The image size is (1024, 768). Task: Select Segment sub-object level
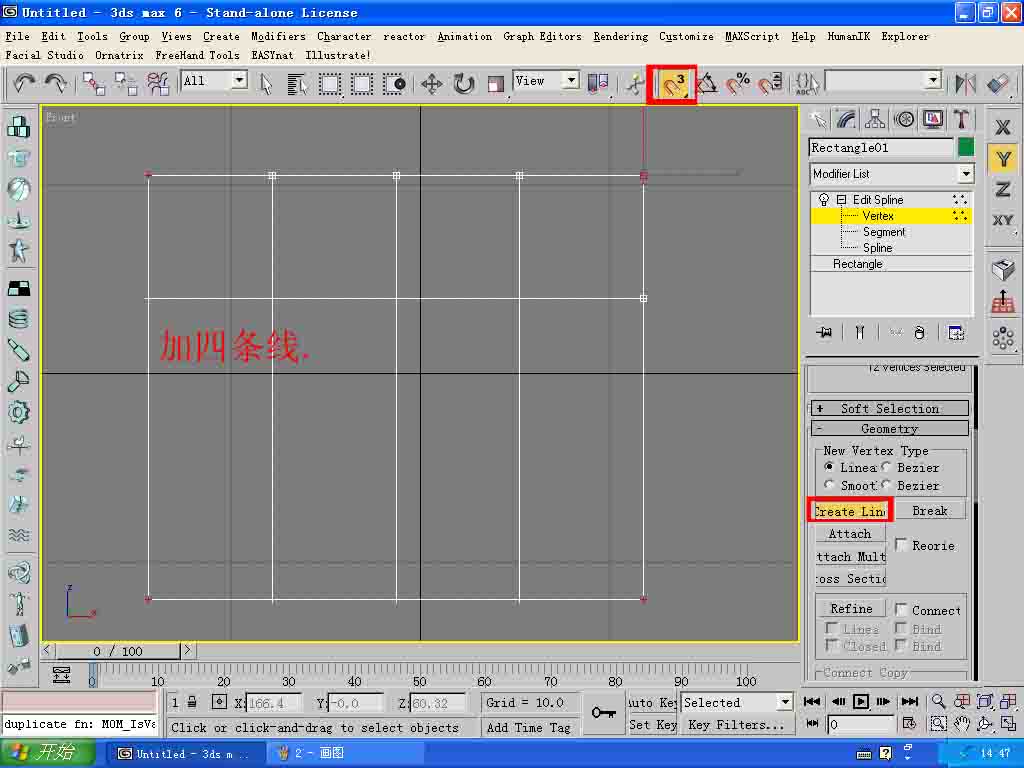884,232
